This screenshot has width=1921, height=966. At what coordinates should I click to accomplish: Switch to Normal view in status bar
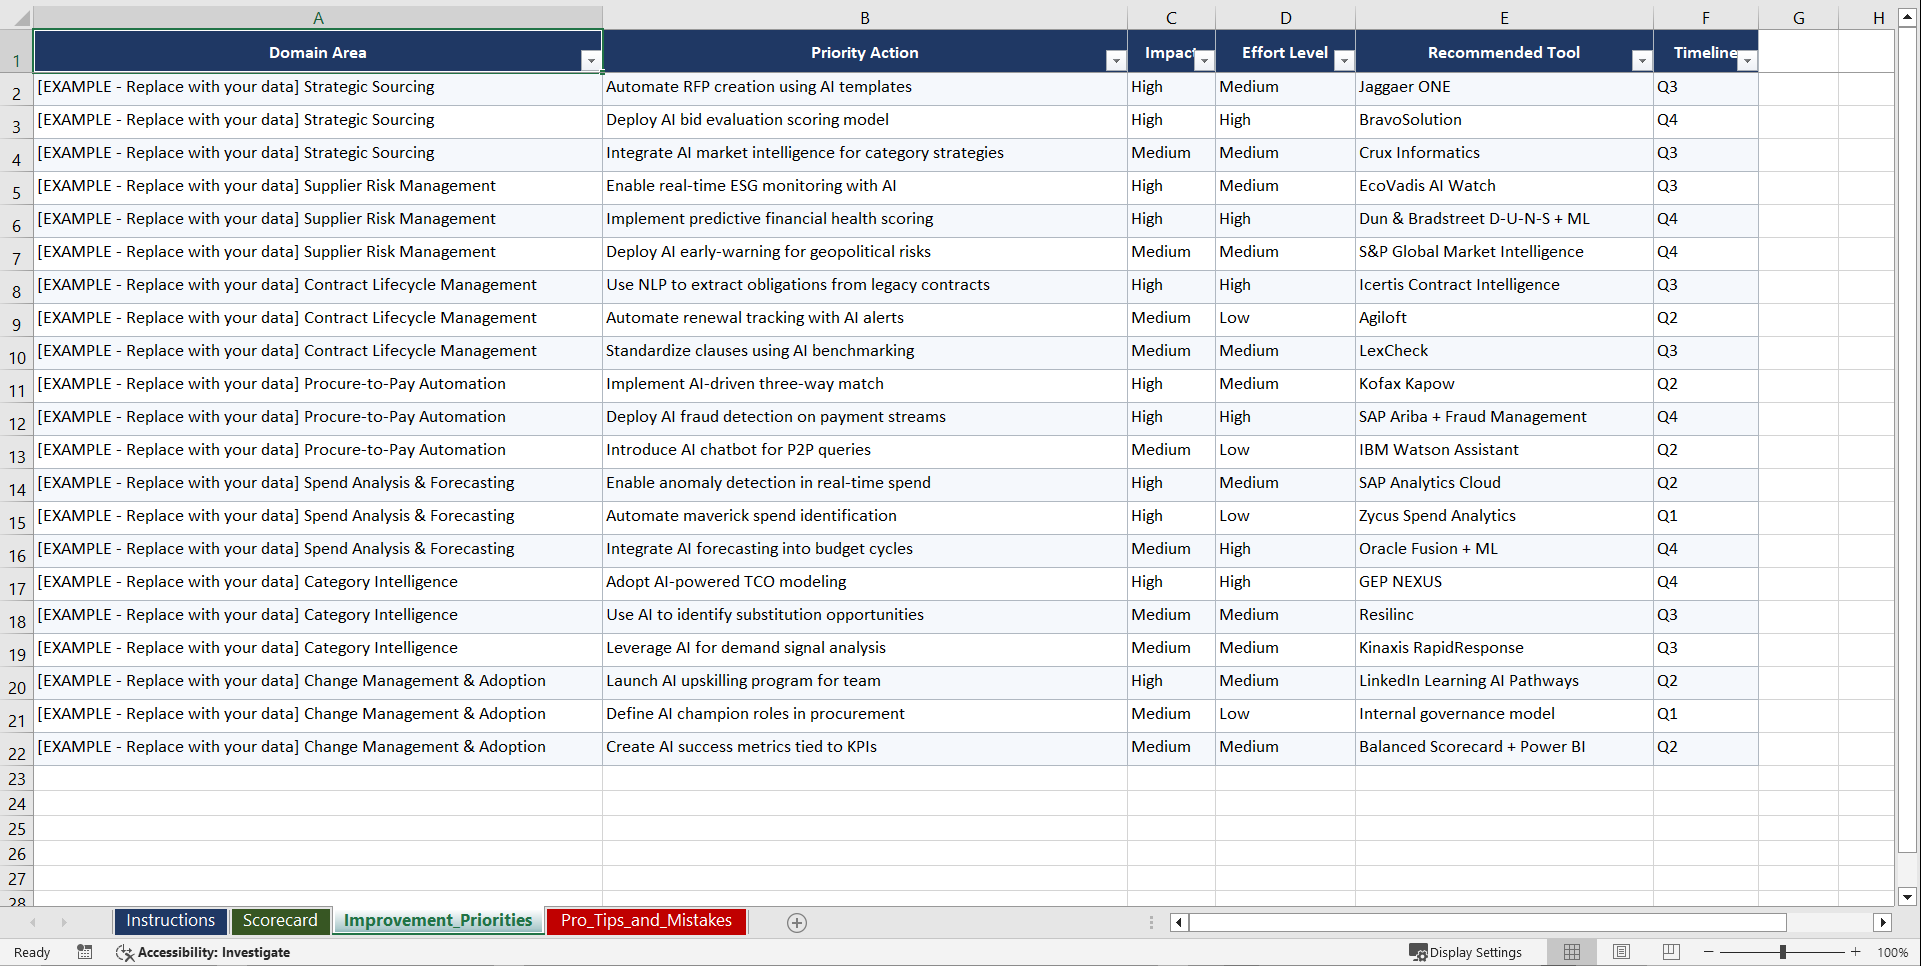click(1571, 952)
